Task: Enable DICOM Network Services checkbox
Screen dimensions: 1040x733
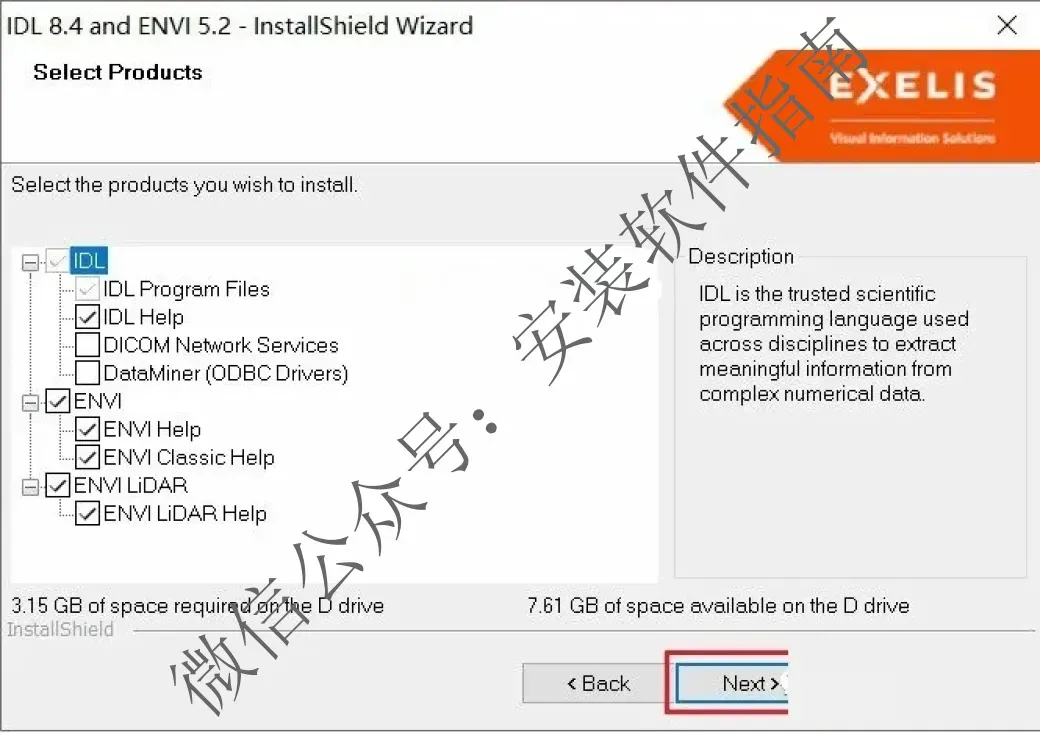Action: 88,345
